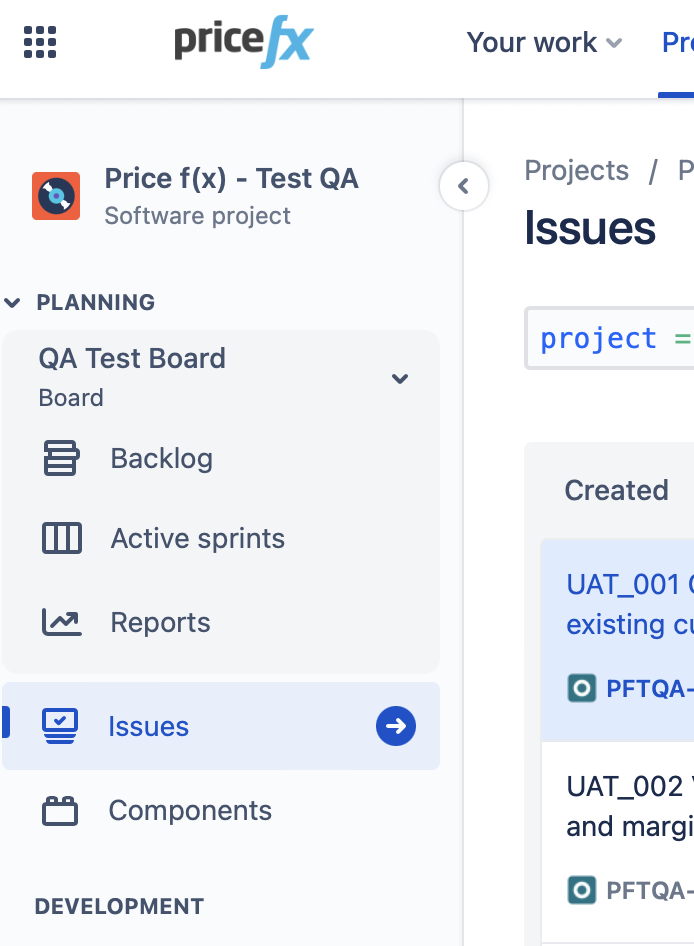The width and height of the screenshot is (694, 946).
Task: Collapse the sidebar with the arrow button
Action: 463,186
